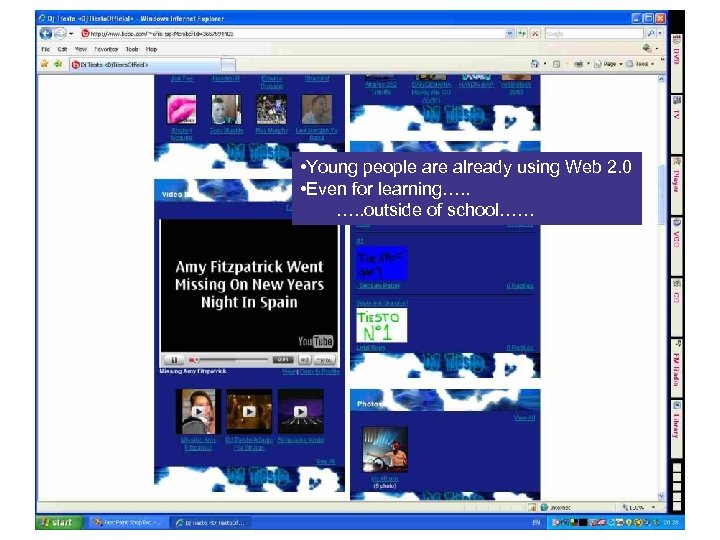Click See All under video thumbnails
The width and height of the screenshot is (720, 540).
[326, 461]
